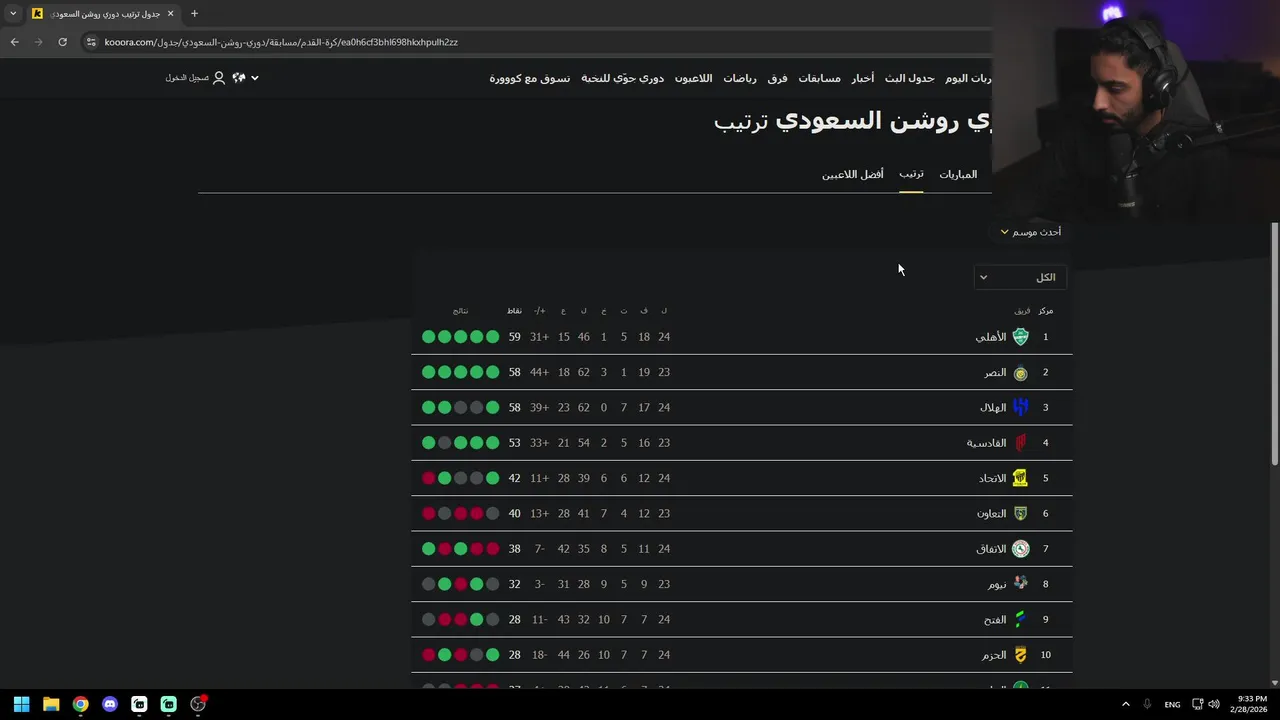1280x720 pixels.
Task: Click the Al-Hilal club crest in row 3
Action: pos(1020,408)
